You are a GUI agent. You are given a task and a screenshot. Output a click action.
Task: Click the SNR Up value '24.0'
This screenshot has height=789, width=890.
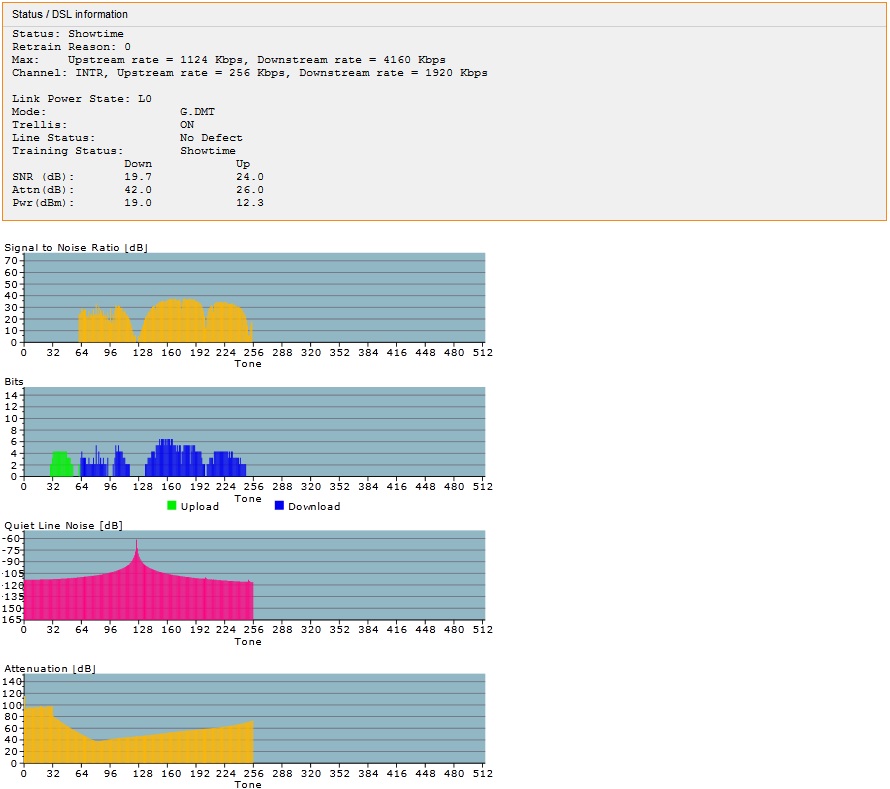point(250,177)
